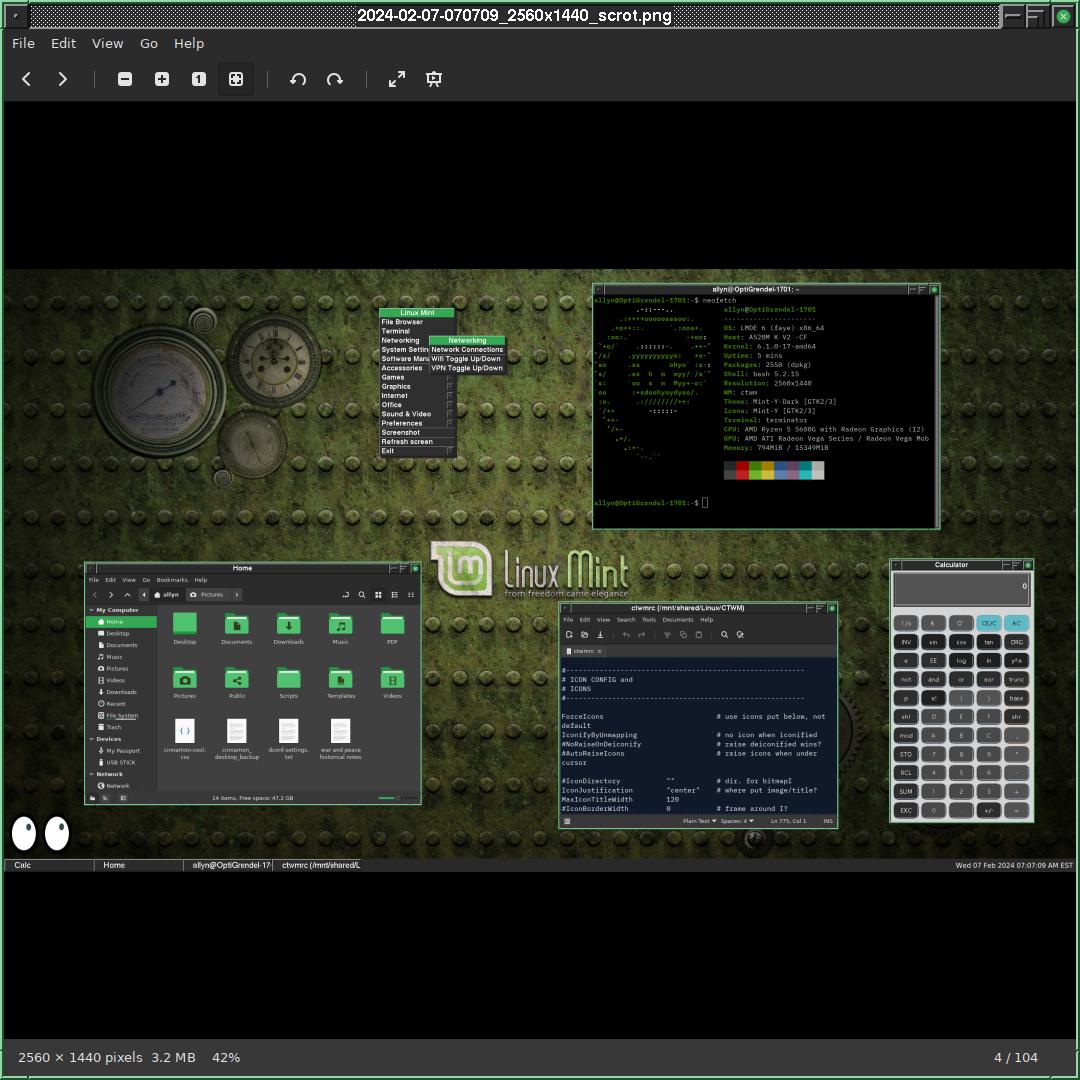The height and width of the screenshot is (1080, 1080).
Task: Click the 4 / 104 image counter
Action: tap(1015, 1057)
